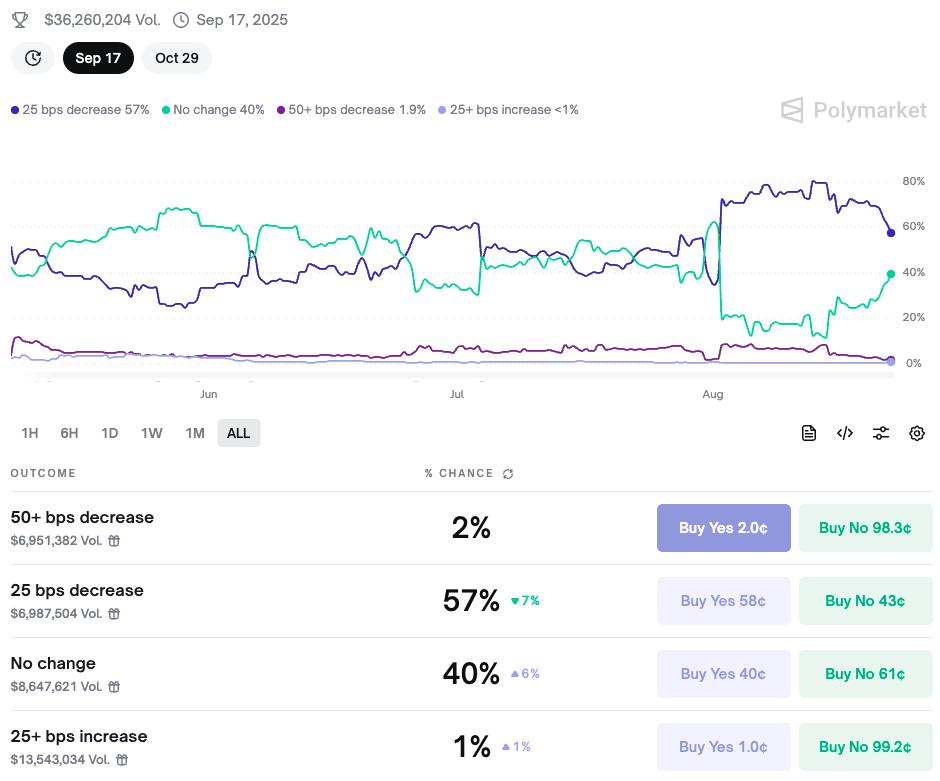Set chart range to 1D

(x=110, y=433)
